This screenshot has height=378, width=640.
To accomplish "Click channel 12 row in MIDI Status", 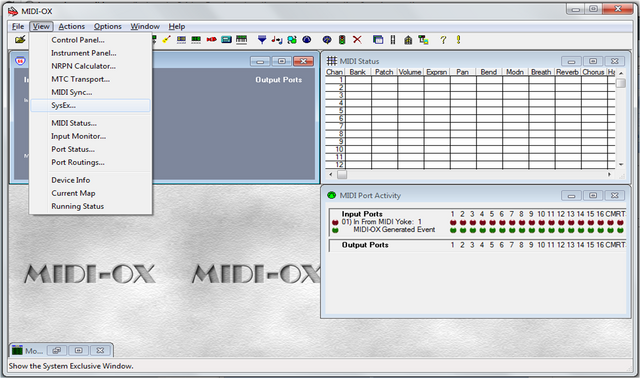I will pos(470,165).
